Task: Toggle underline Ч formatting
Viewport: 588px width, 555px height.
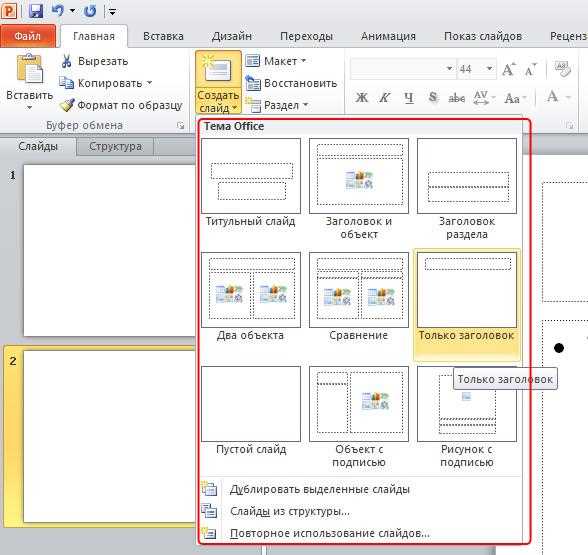Action: 409,98
